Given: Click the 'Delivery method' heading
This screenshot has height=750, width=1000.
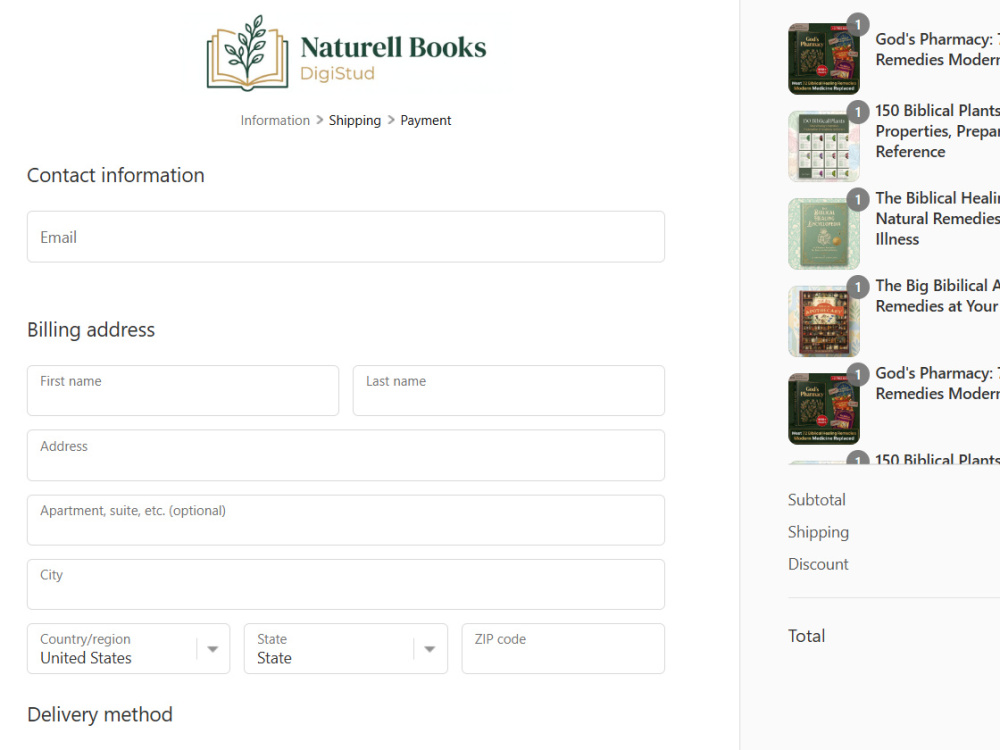Looking at the screenshot, I should point(99,714).
